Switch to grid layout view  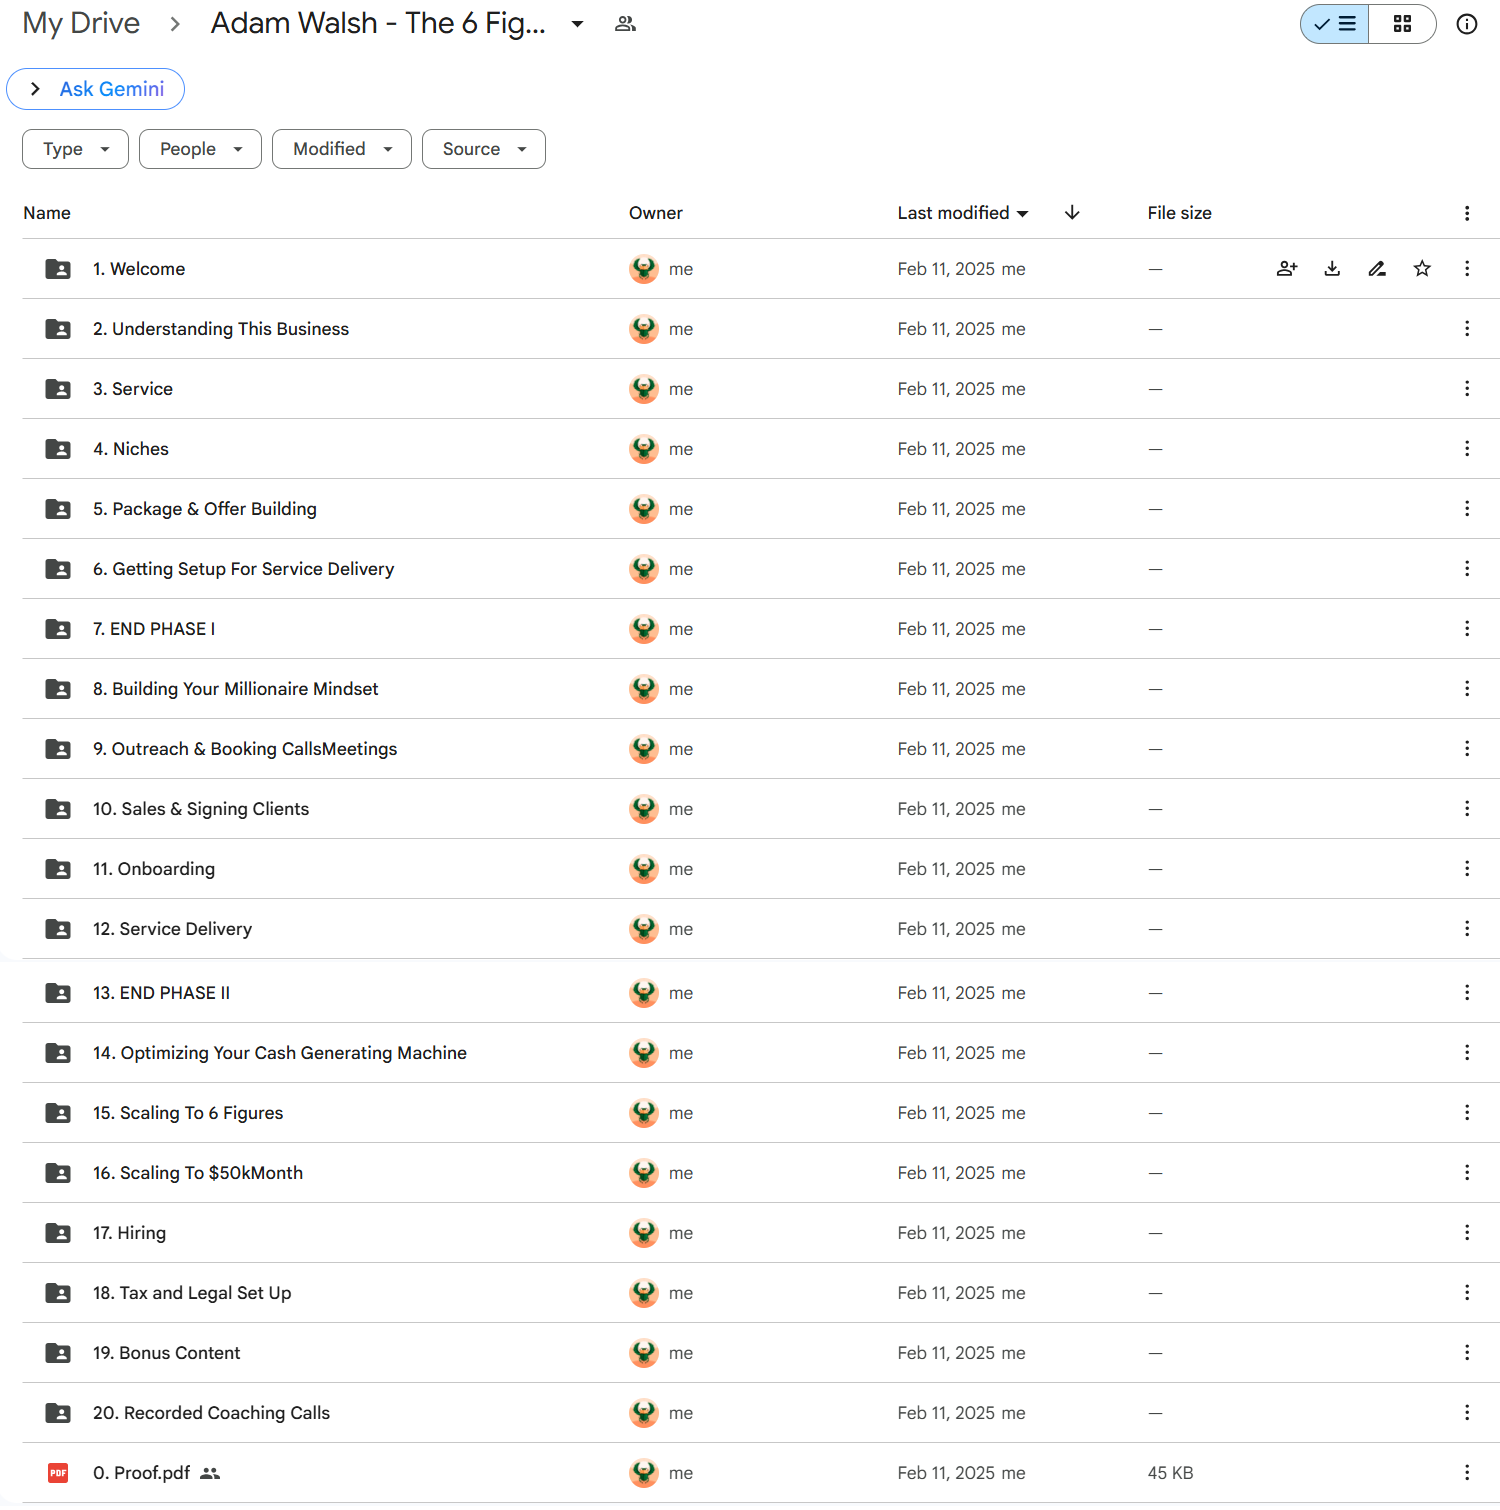point(1402,24)
